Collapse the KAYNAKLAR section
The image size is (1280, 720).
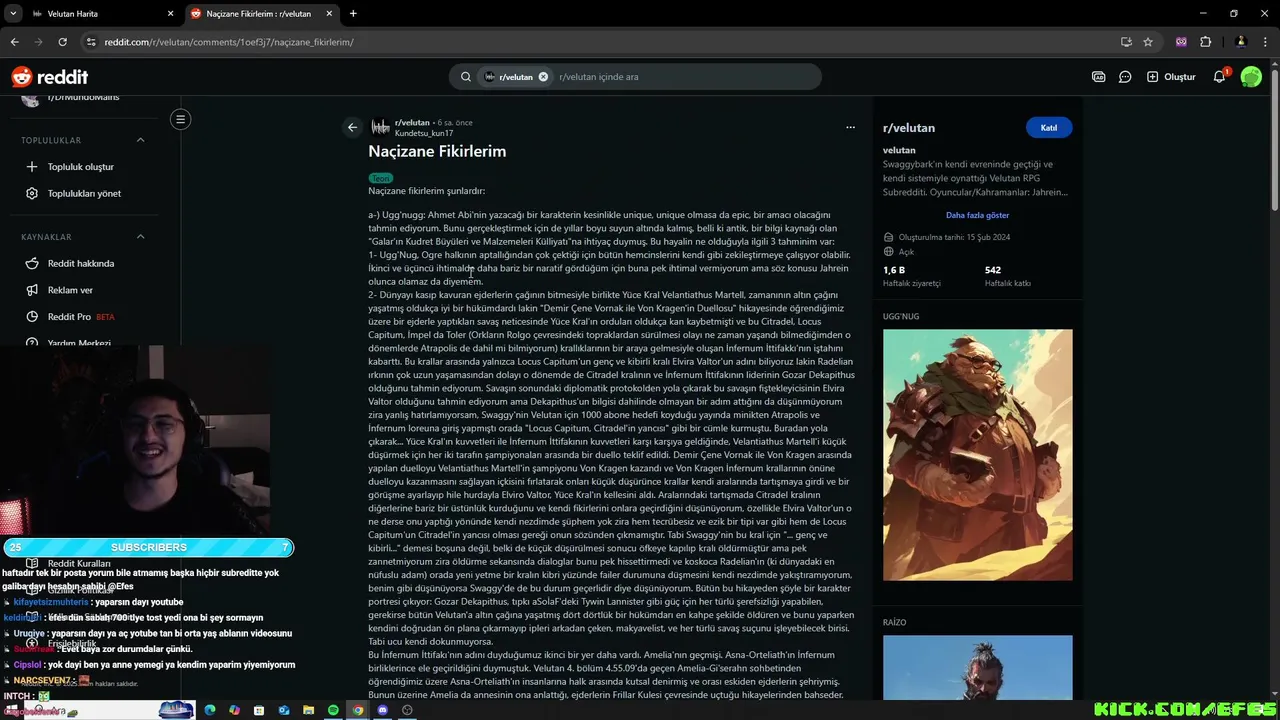(x=140, y=237)
